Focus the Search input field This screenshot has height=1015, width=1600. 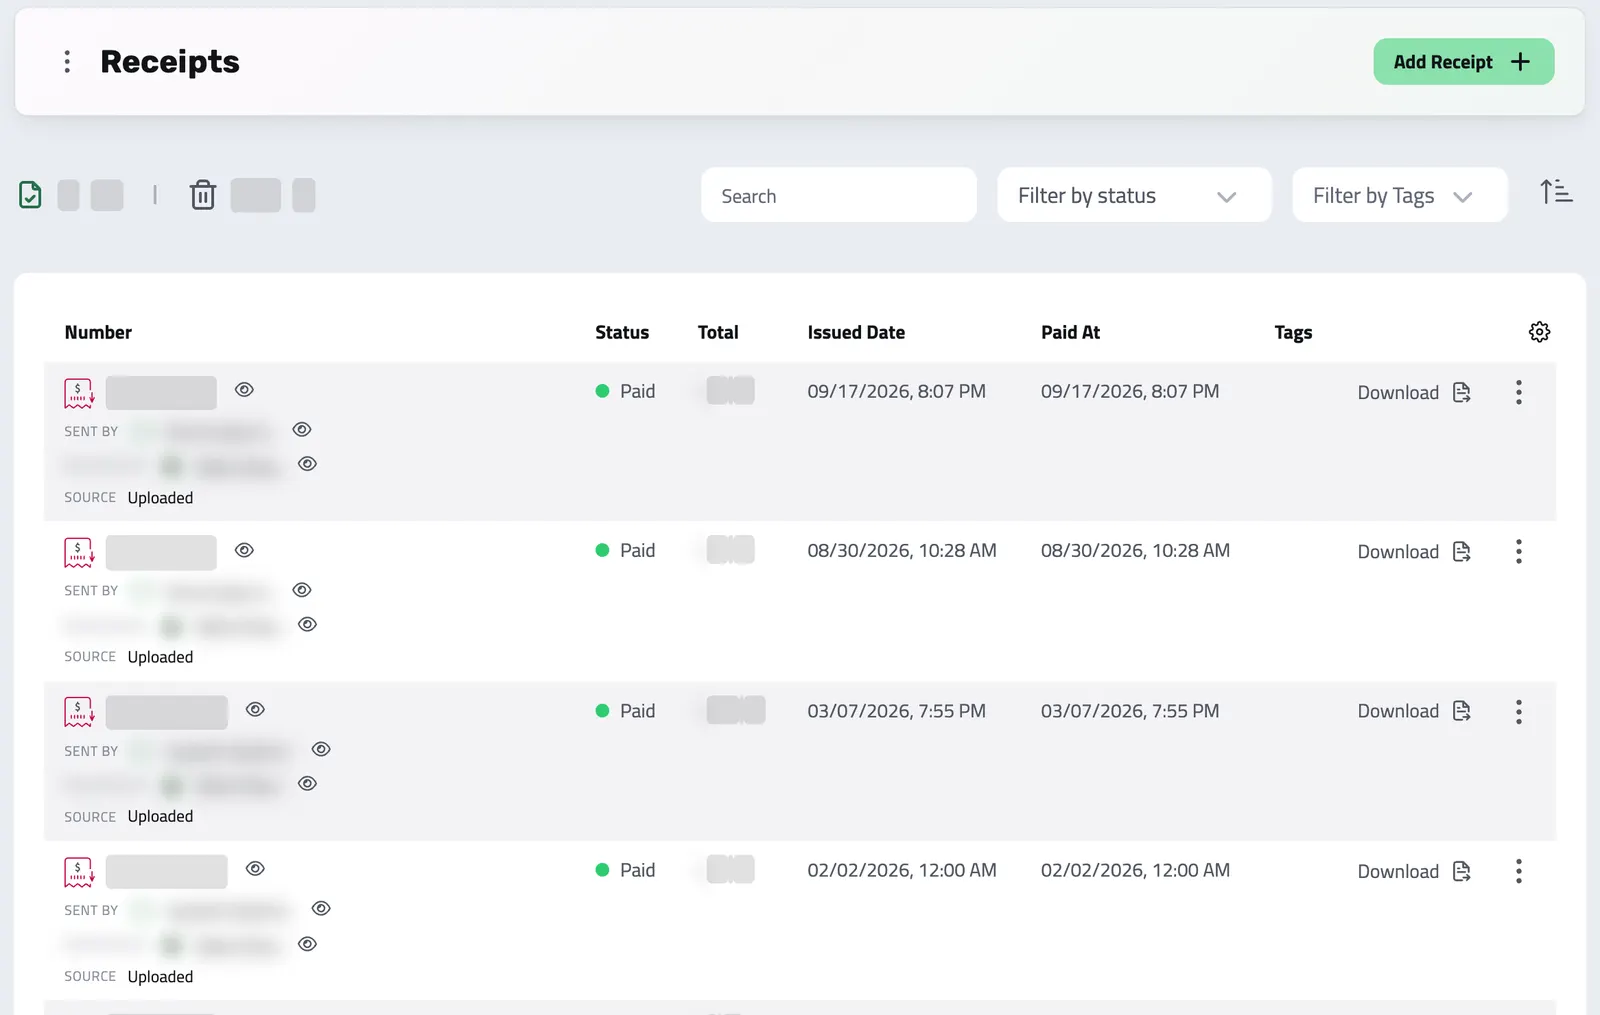pyautogui.click(x=838, y=195)
